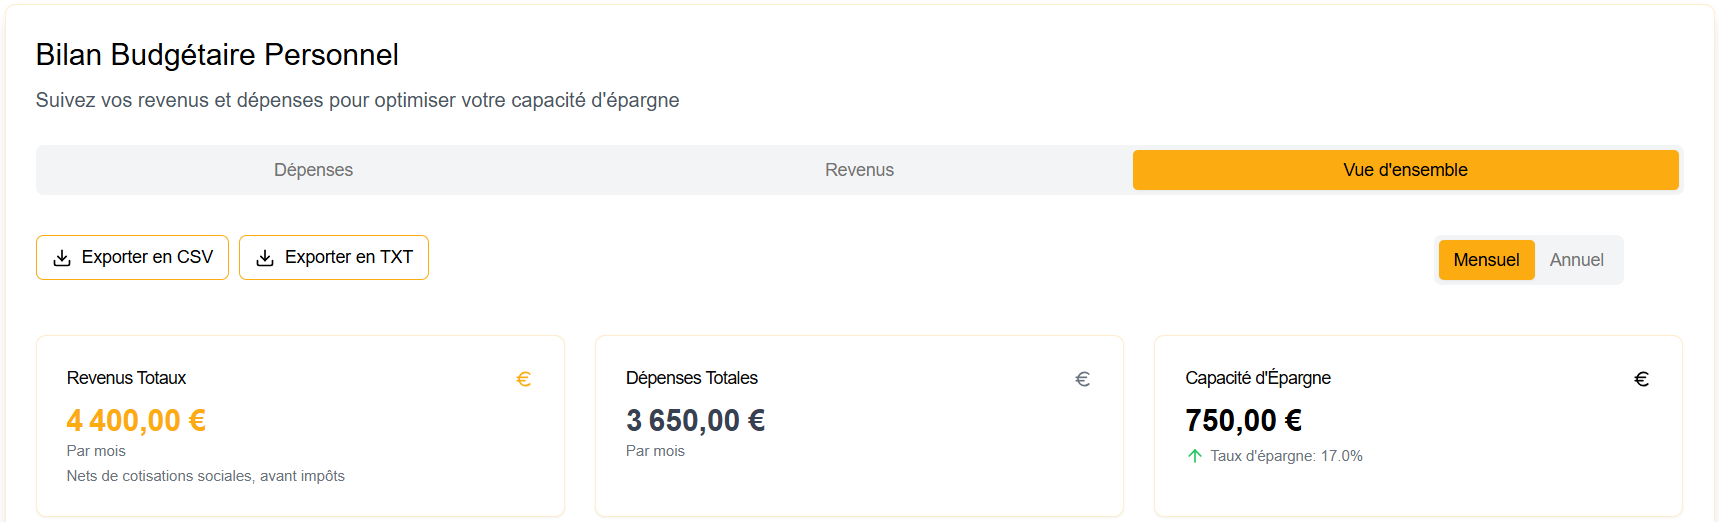Click the download icon on Exporter en CSV
Image resolution: width=1719 pixels, height=522 pixels.
pyautogui.click(x=62, y=258)
